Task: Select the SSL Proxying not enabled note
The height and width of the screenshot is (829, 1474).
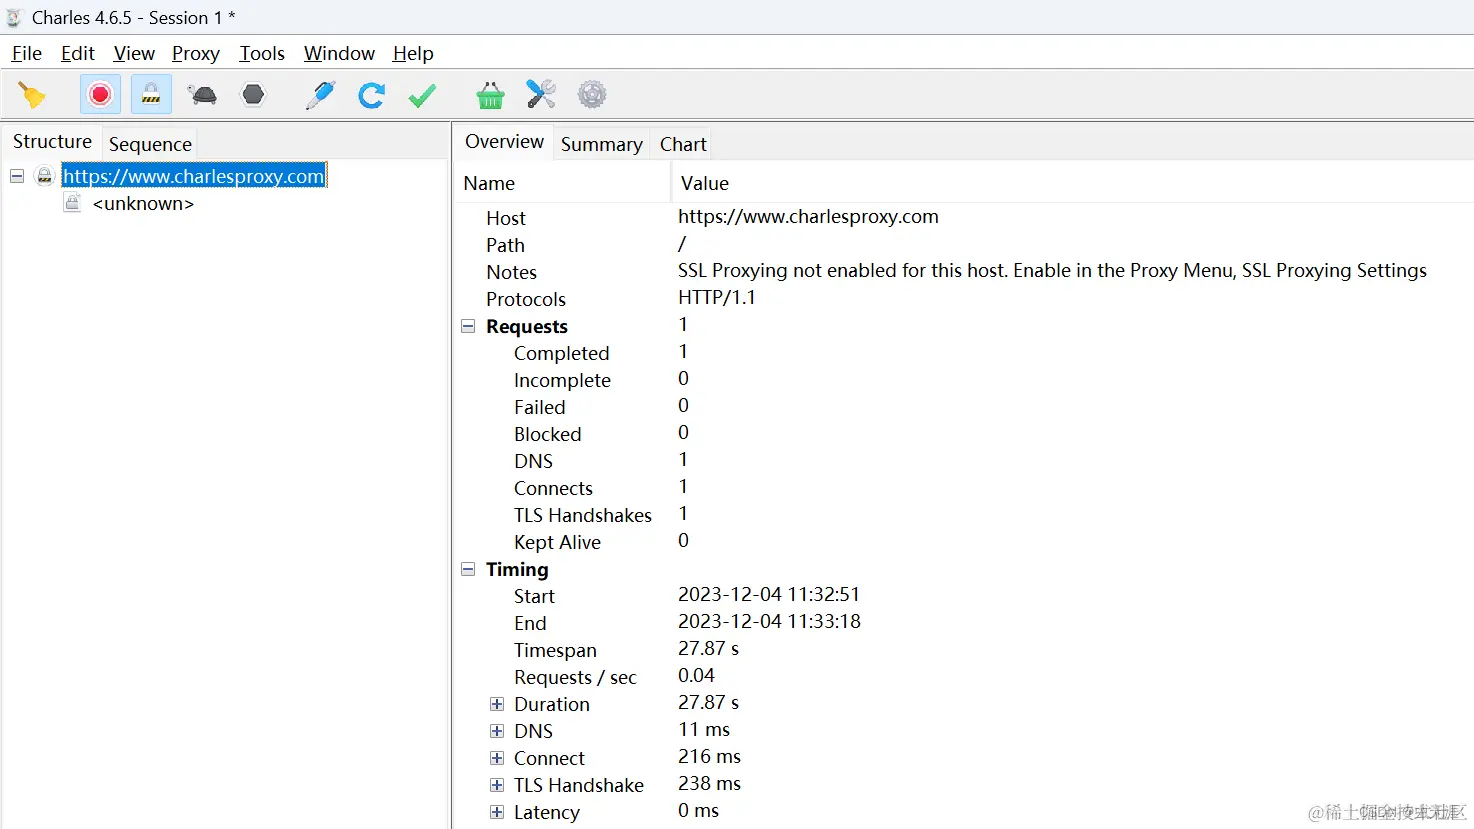Action: pos(1052,271)
